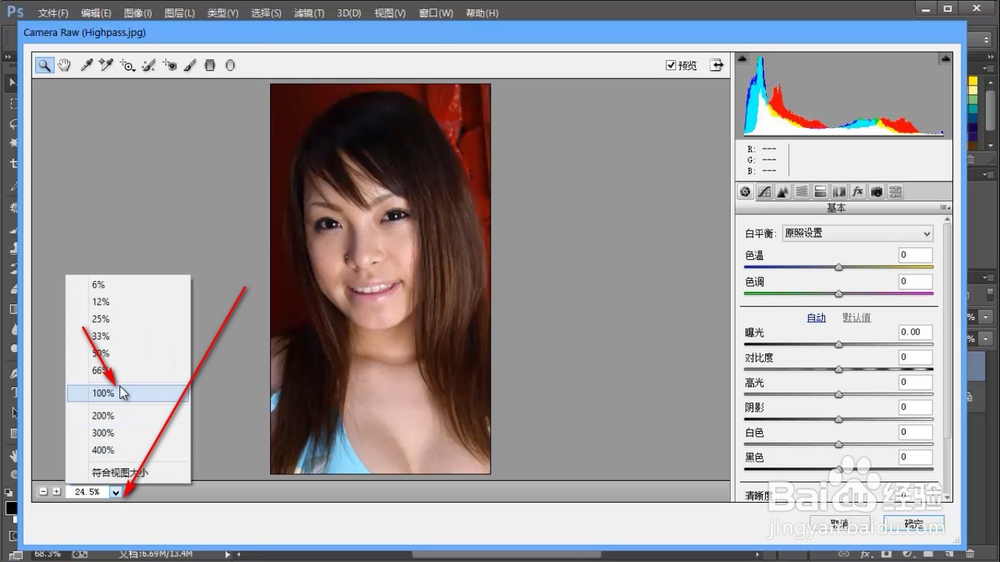Click the 确定 OK button
1000x562 pixels.
[914, 524]
